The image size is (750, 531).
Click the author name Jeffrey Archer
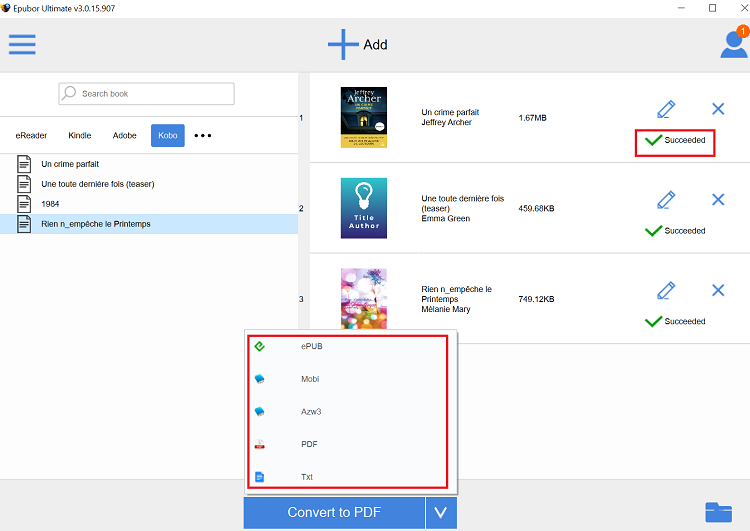446,122
